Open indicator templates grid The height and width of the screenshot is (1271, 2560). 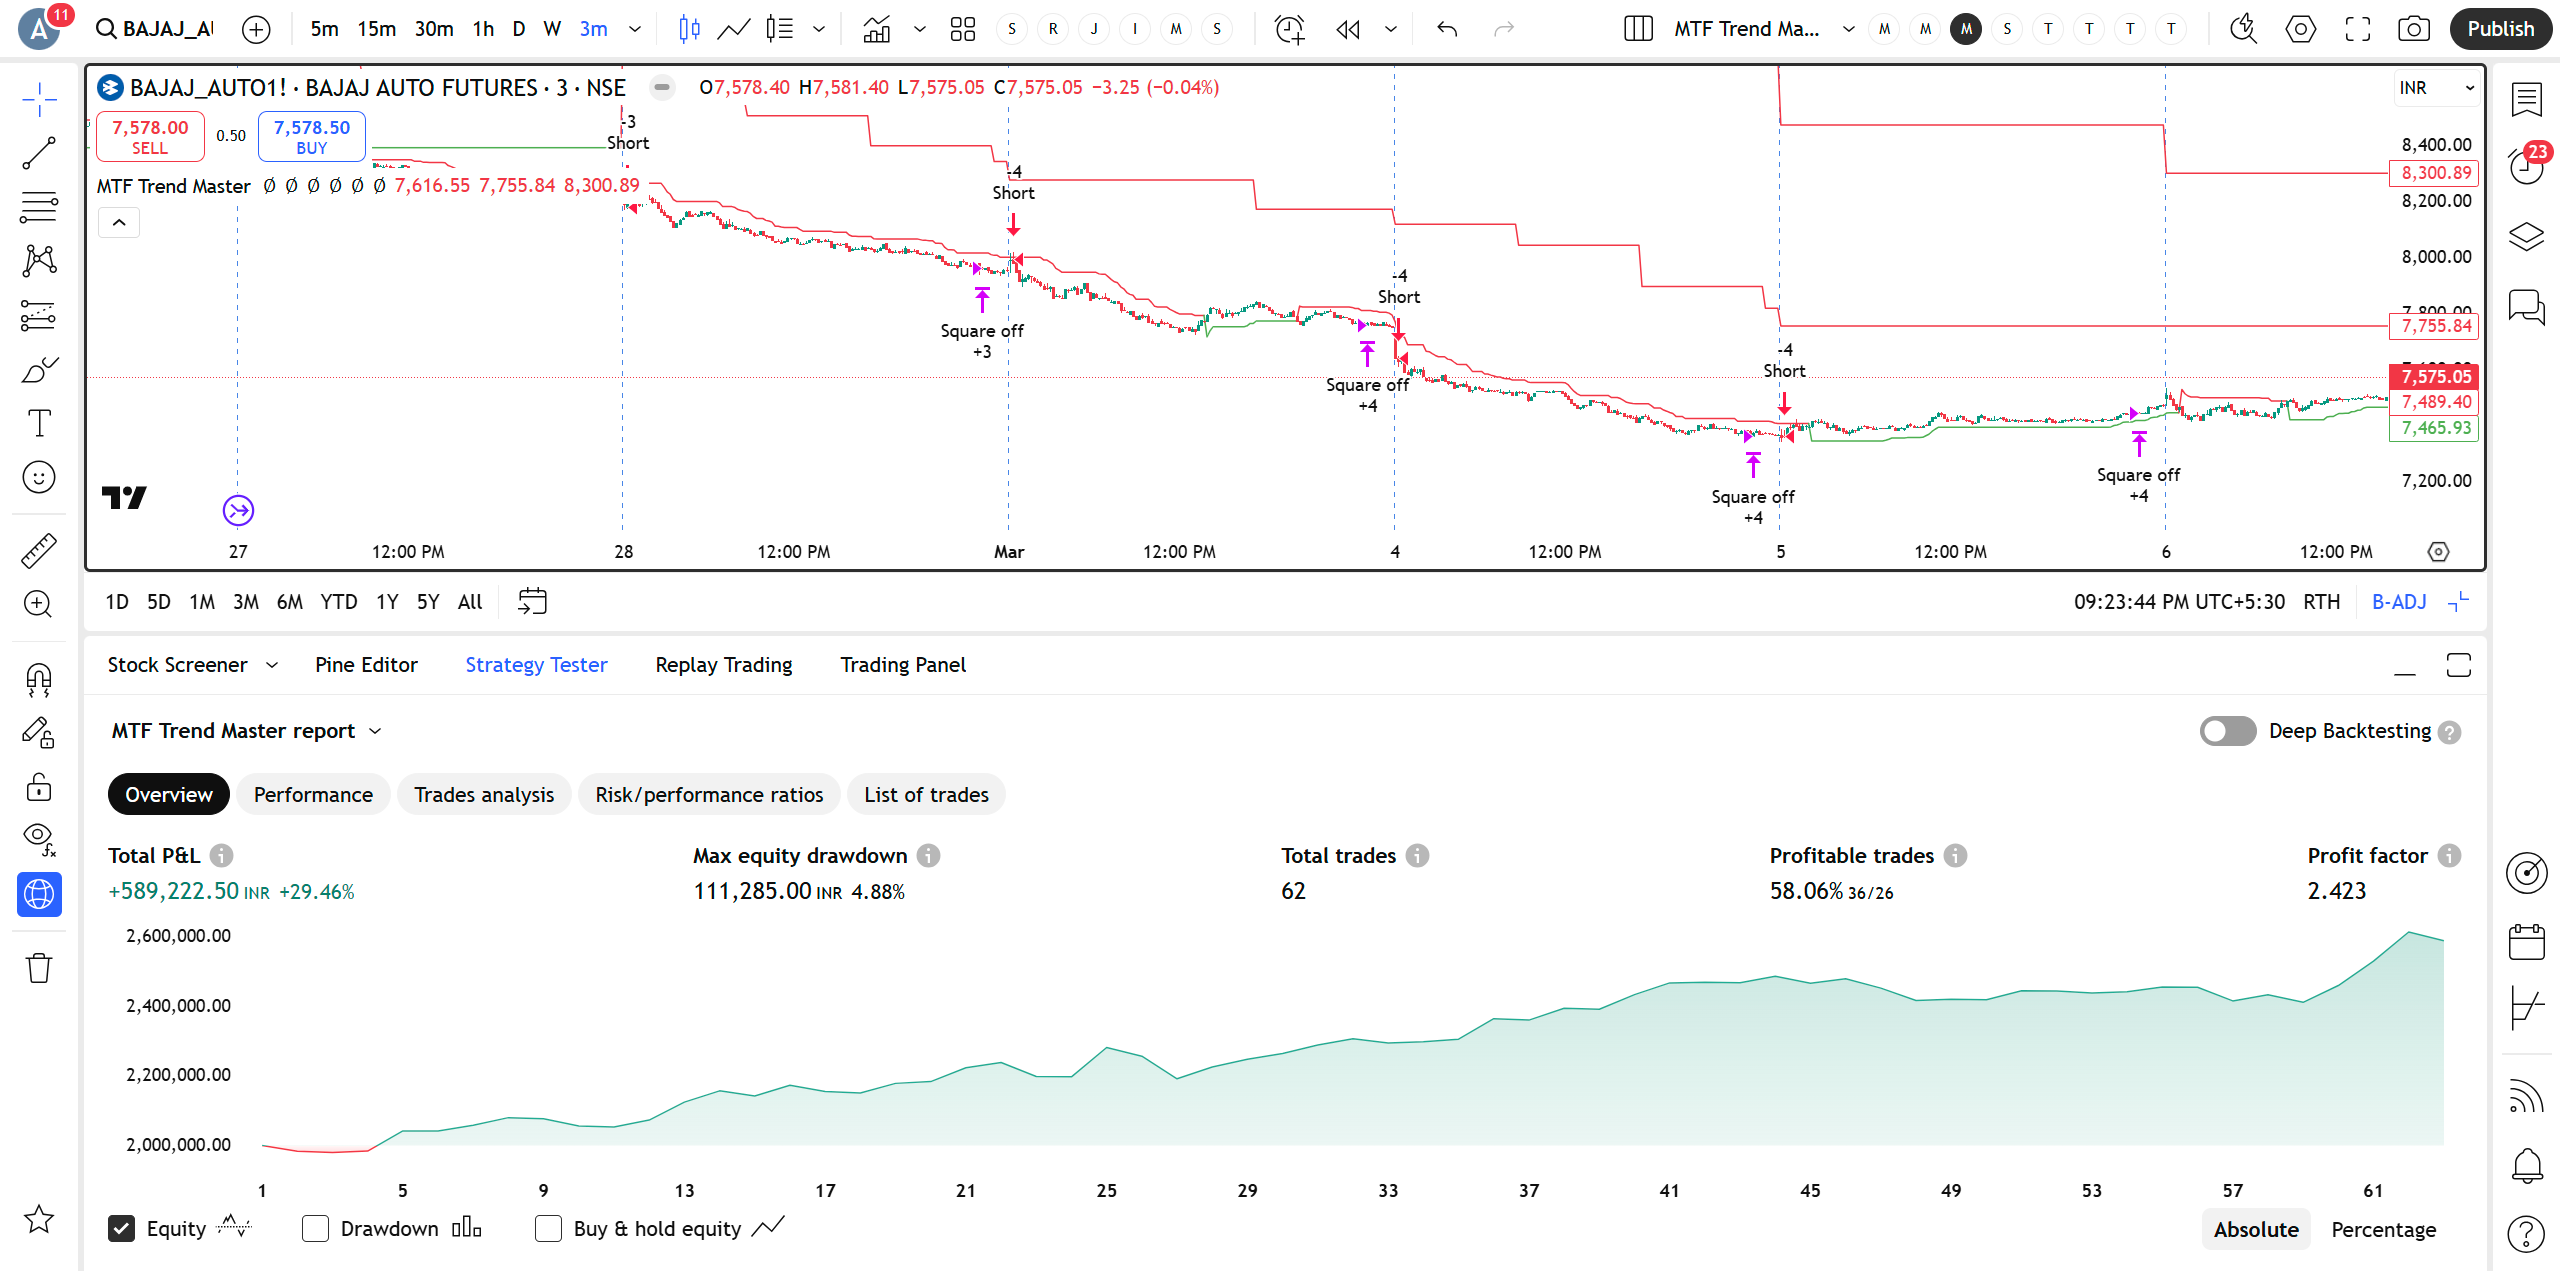point(963,29)
